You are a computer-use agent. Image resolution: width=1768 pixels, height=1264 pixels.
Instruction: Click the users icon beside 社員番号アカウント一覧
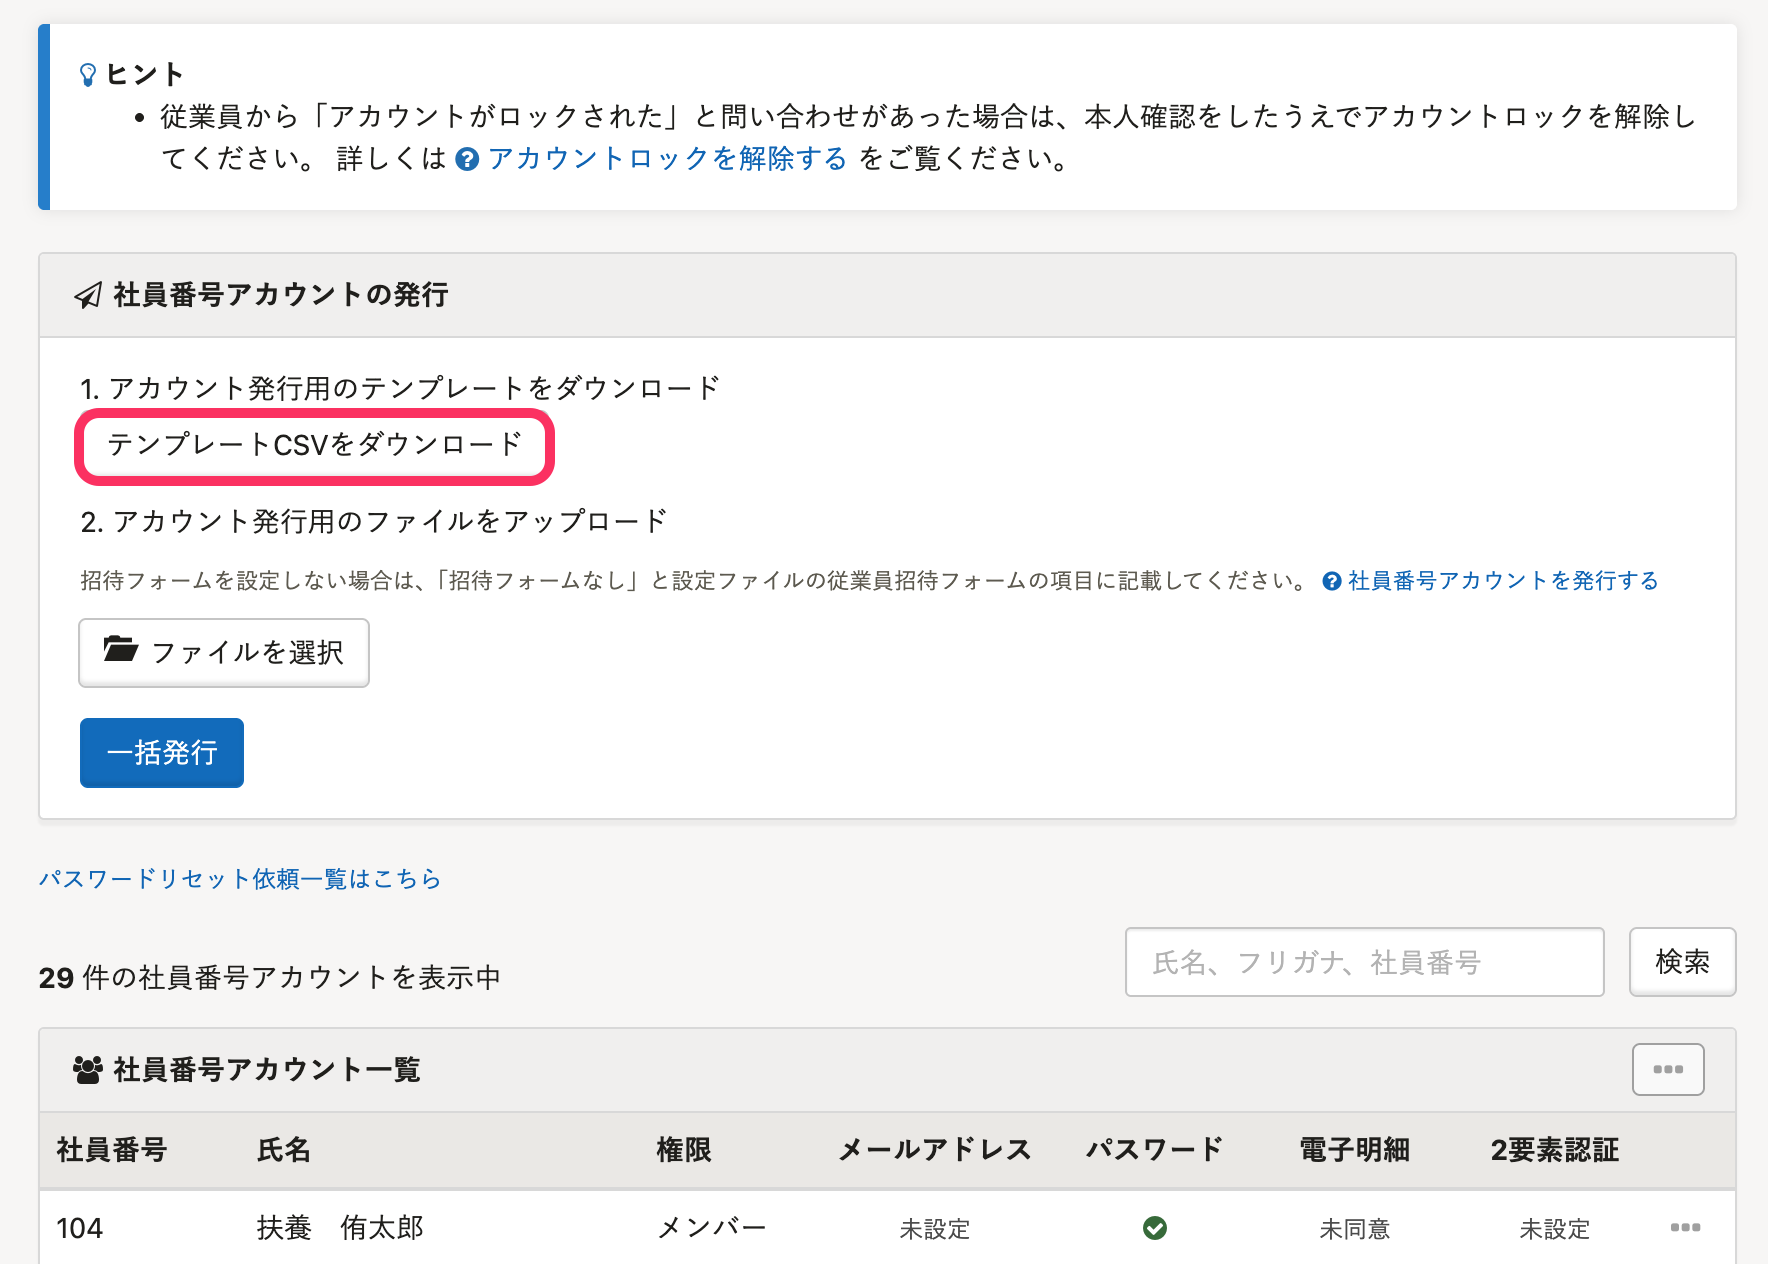(x=88, y=1070)
